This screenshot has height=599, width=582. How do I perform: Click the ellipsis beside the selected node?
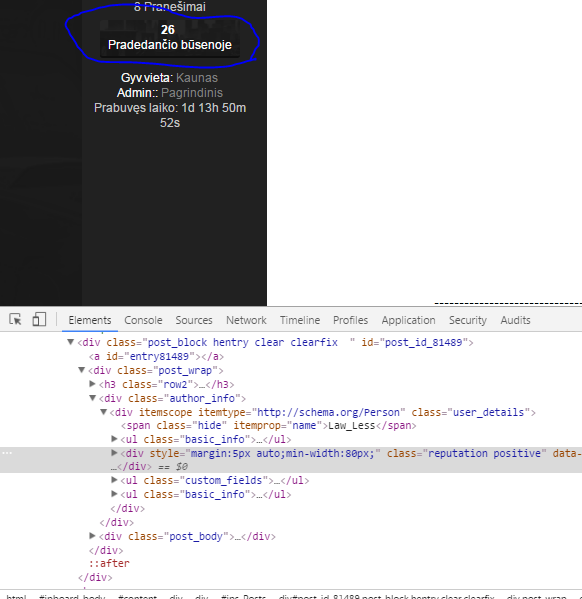click(x=7, y=453)
